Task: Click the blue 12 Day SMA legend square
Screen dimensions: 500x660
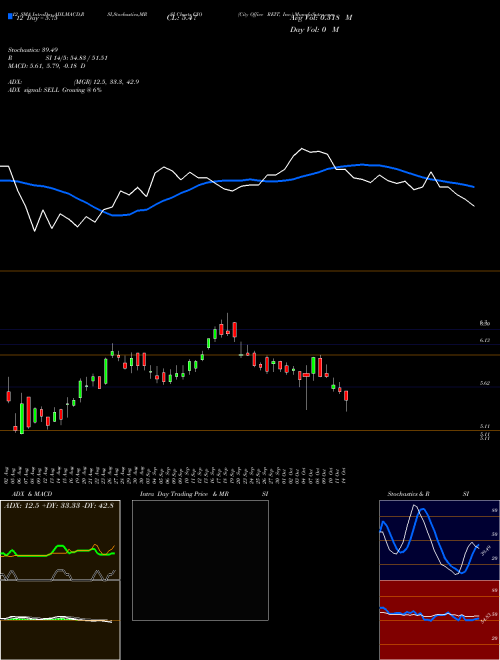Action: (x=10, y=16)
